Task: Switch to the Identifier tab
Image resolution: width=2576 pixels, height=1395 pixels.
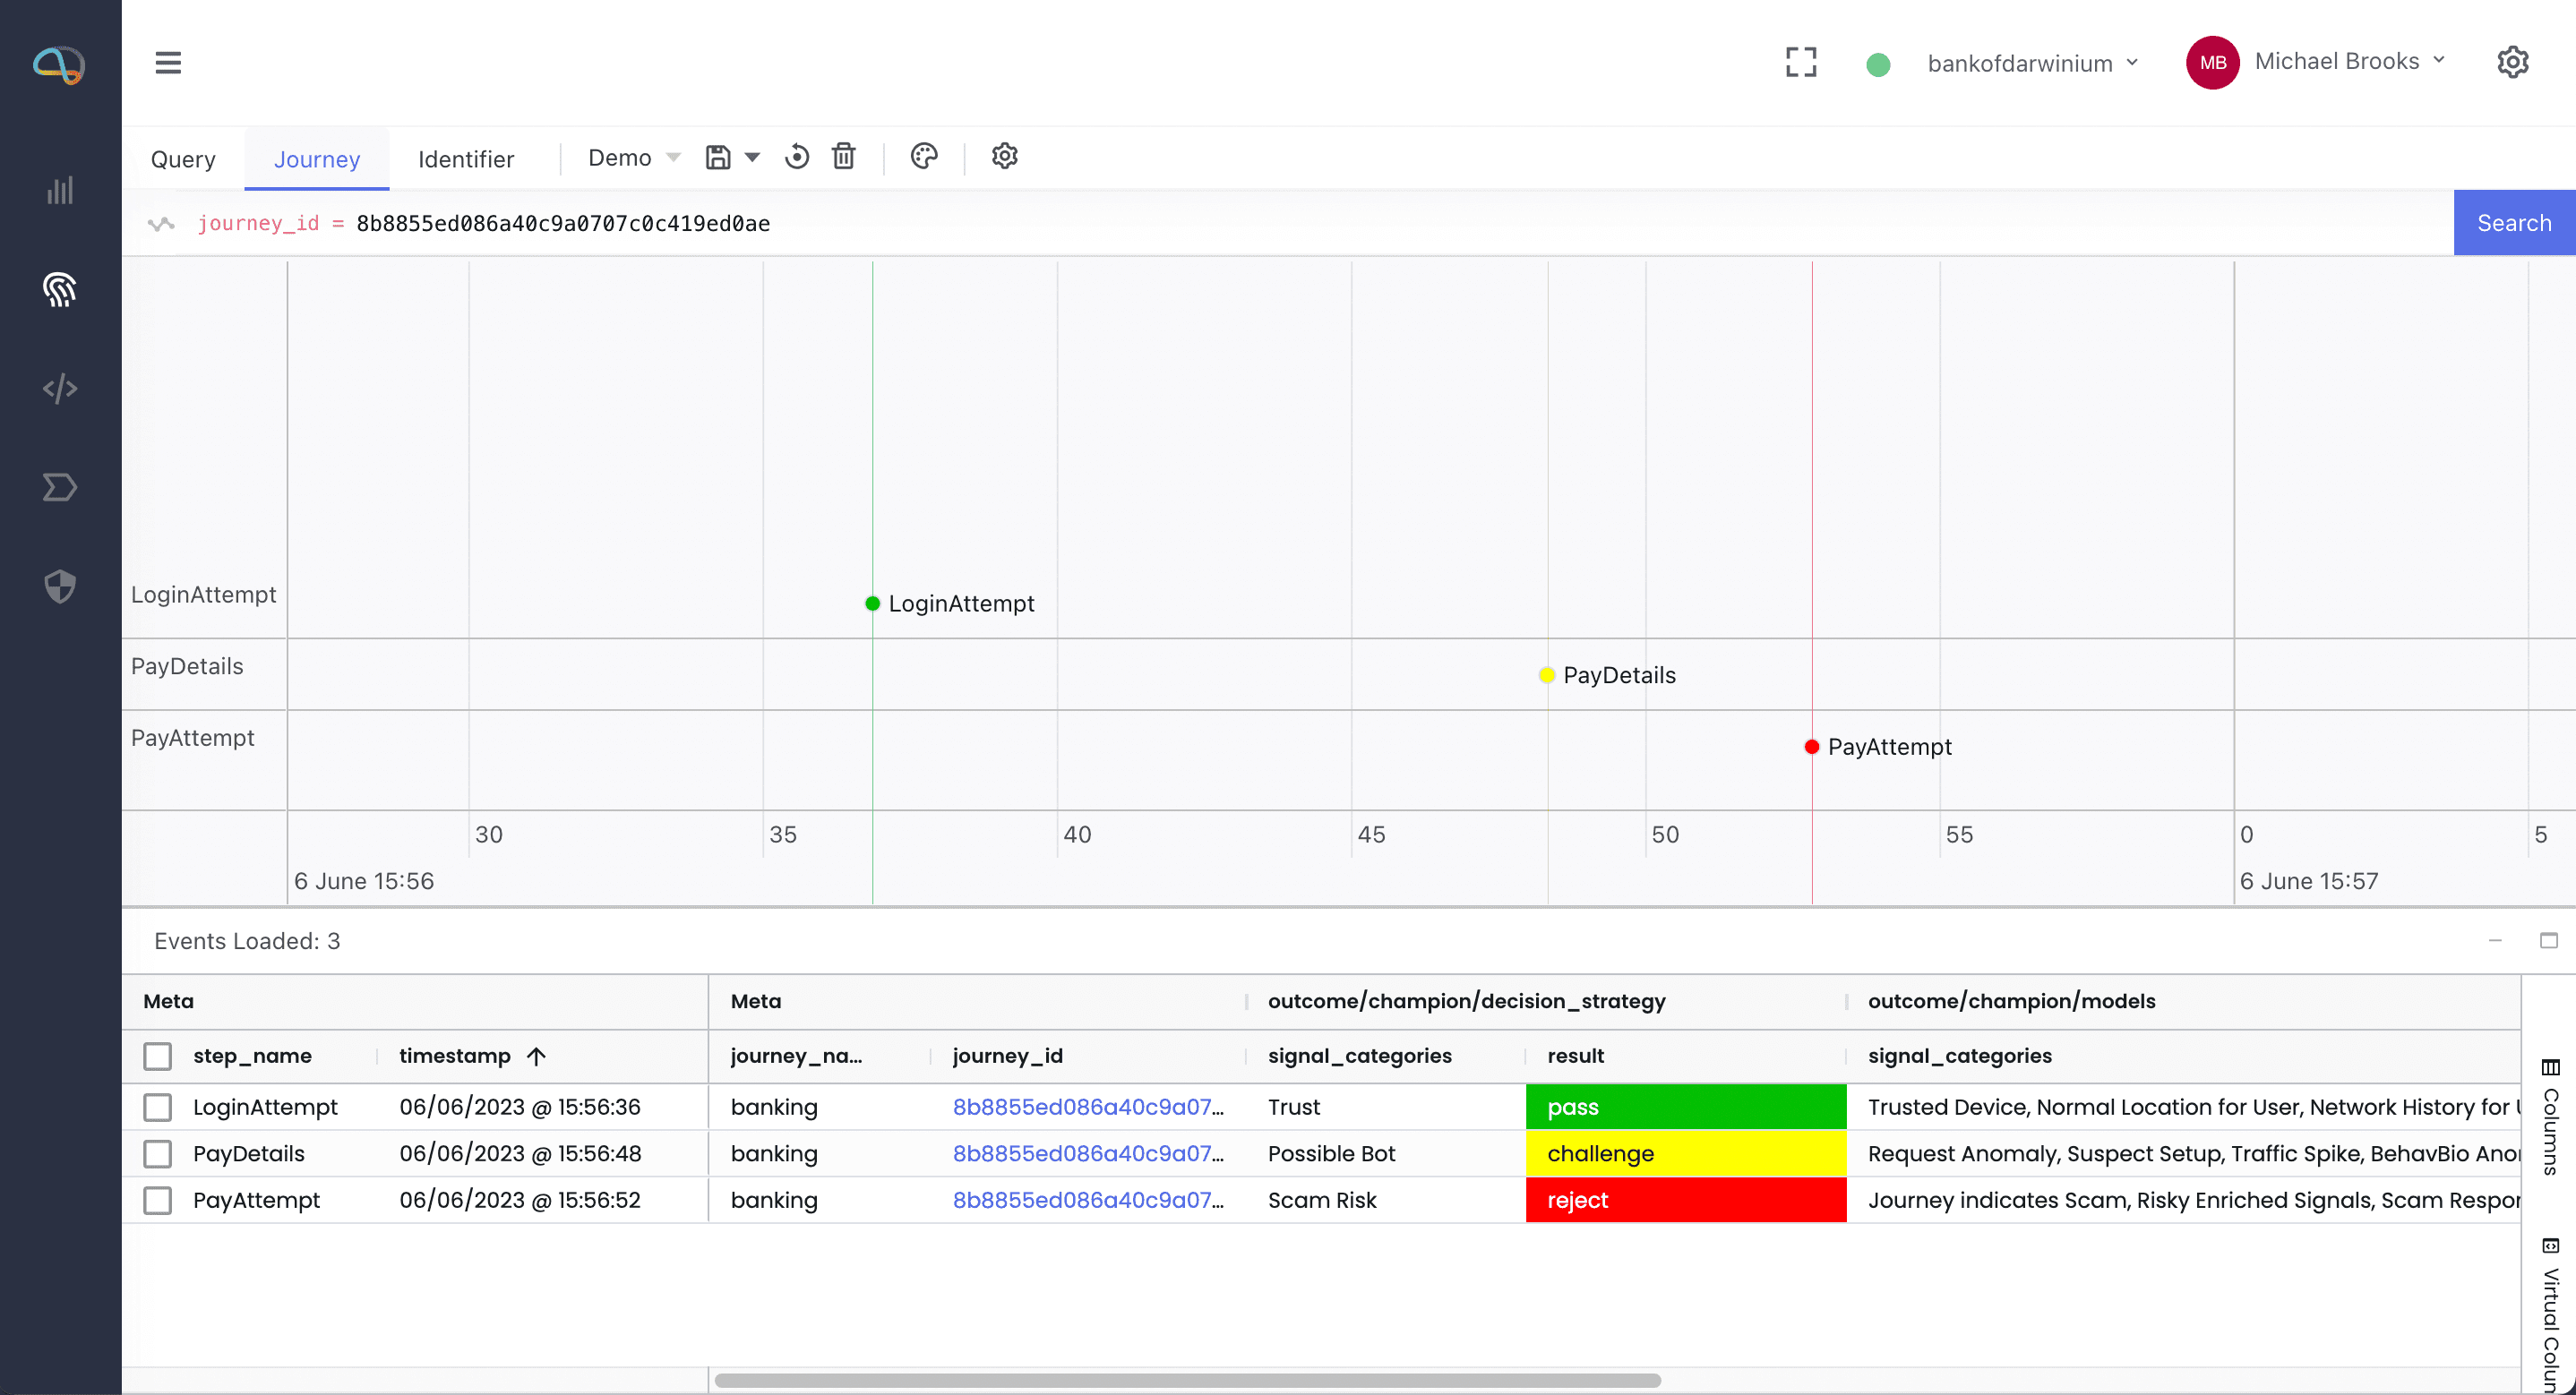Action: (x=465, y=159)
